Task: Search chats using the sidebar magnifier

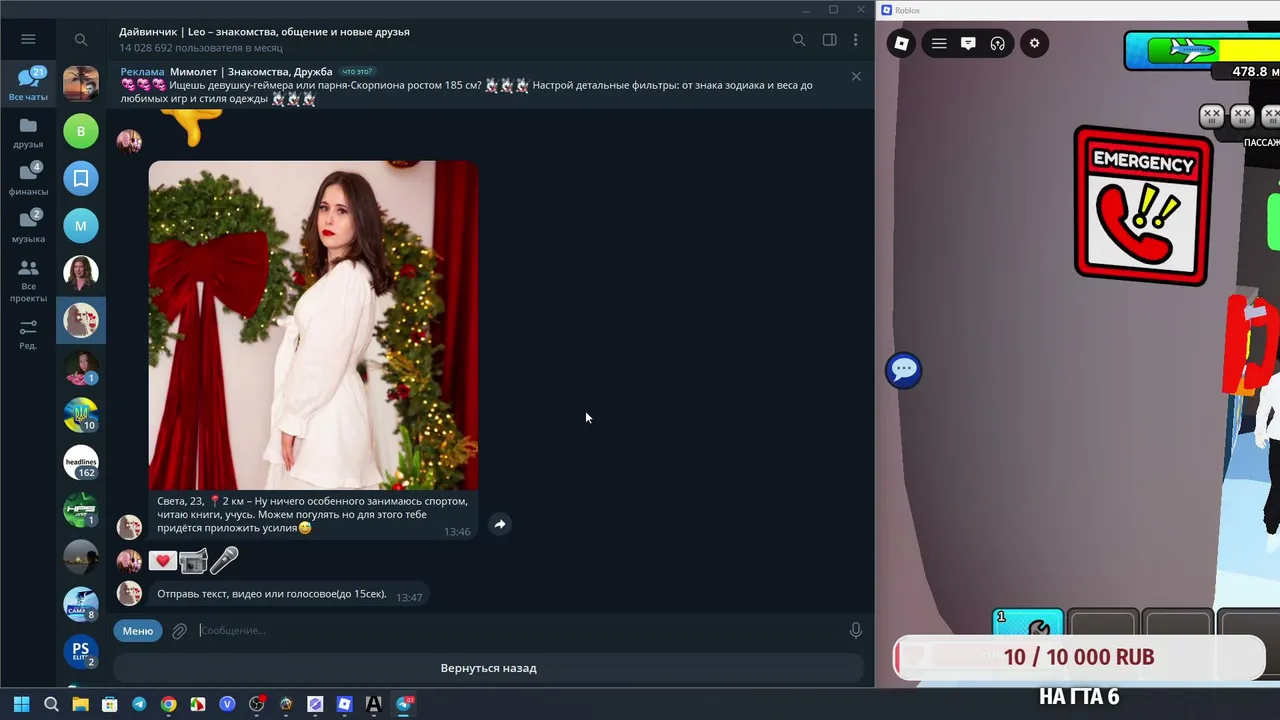Action: [x=81, y=40]
